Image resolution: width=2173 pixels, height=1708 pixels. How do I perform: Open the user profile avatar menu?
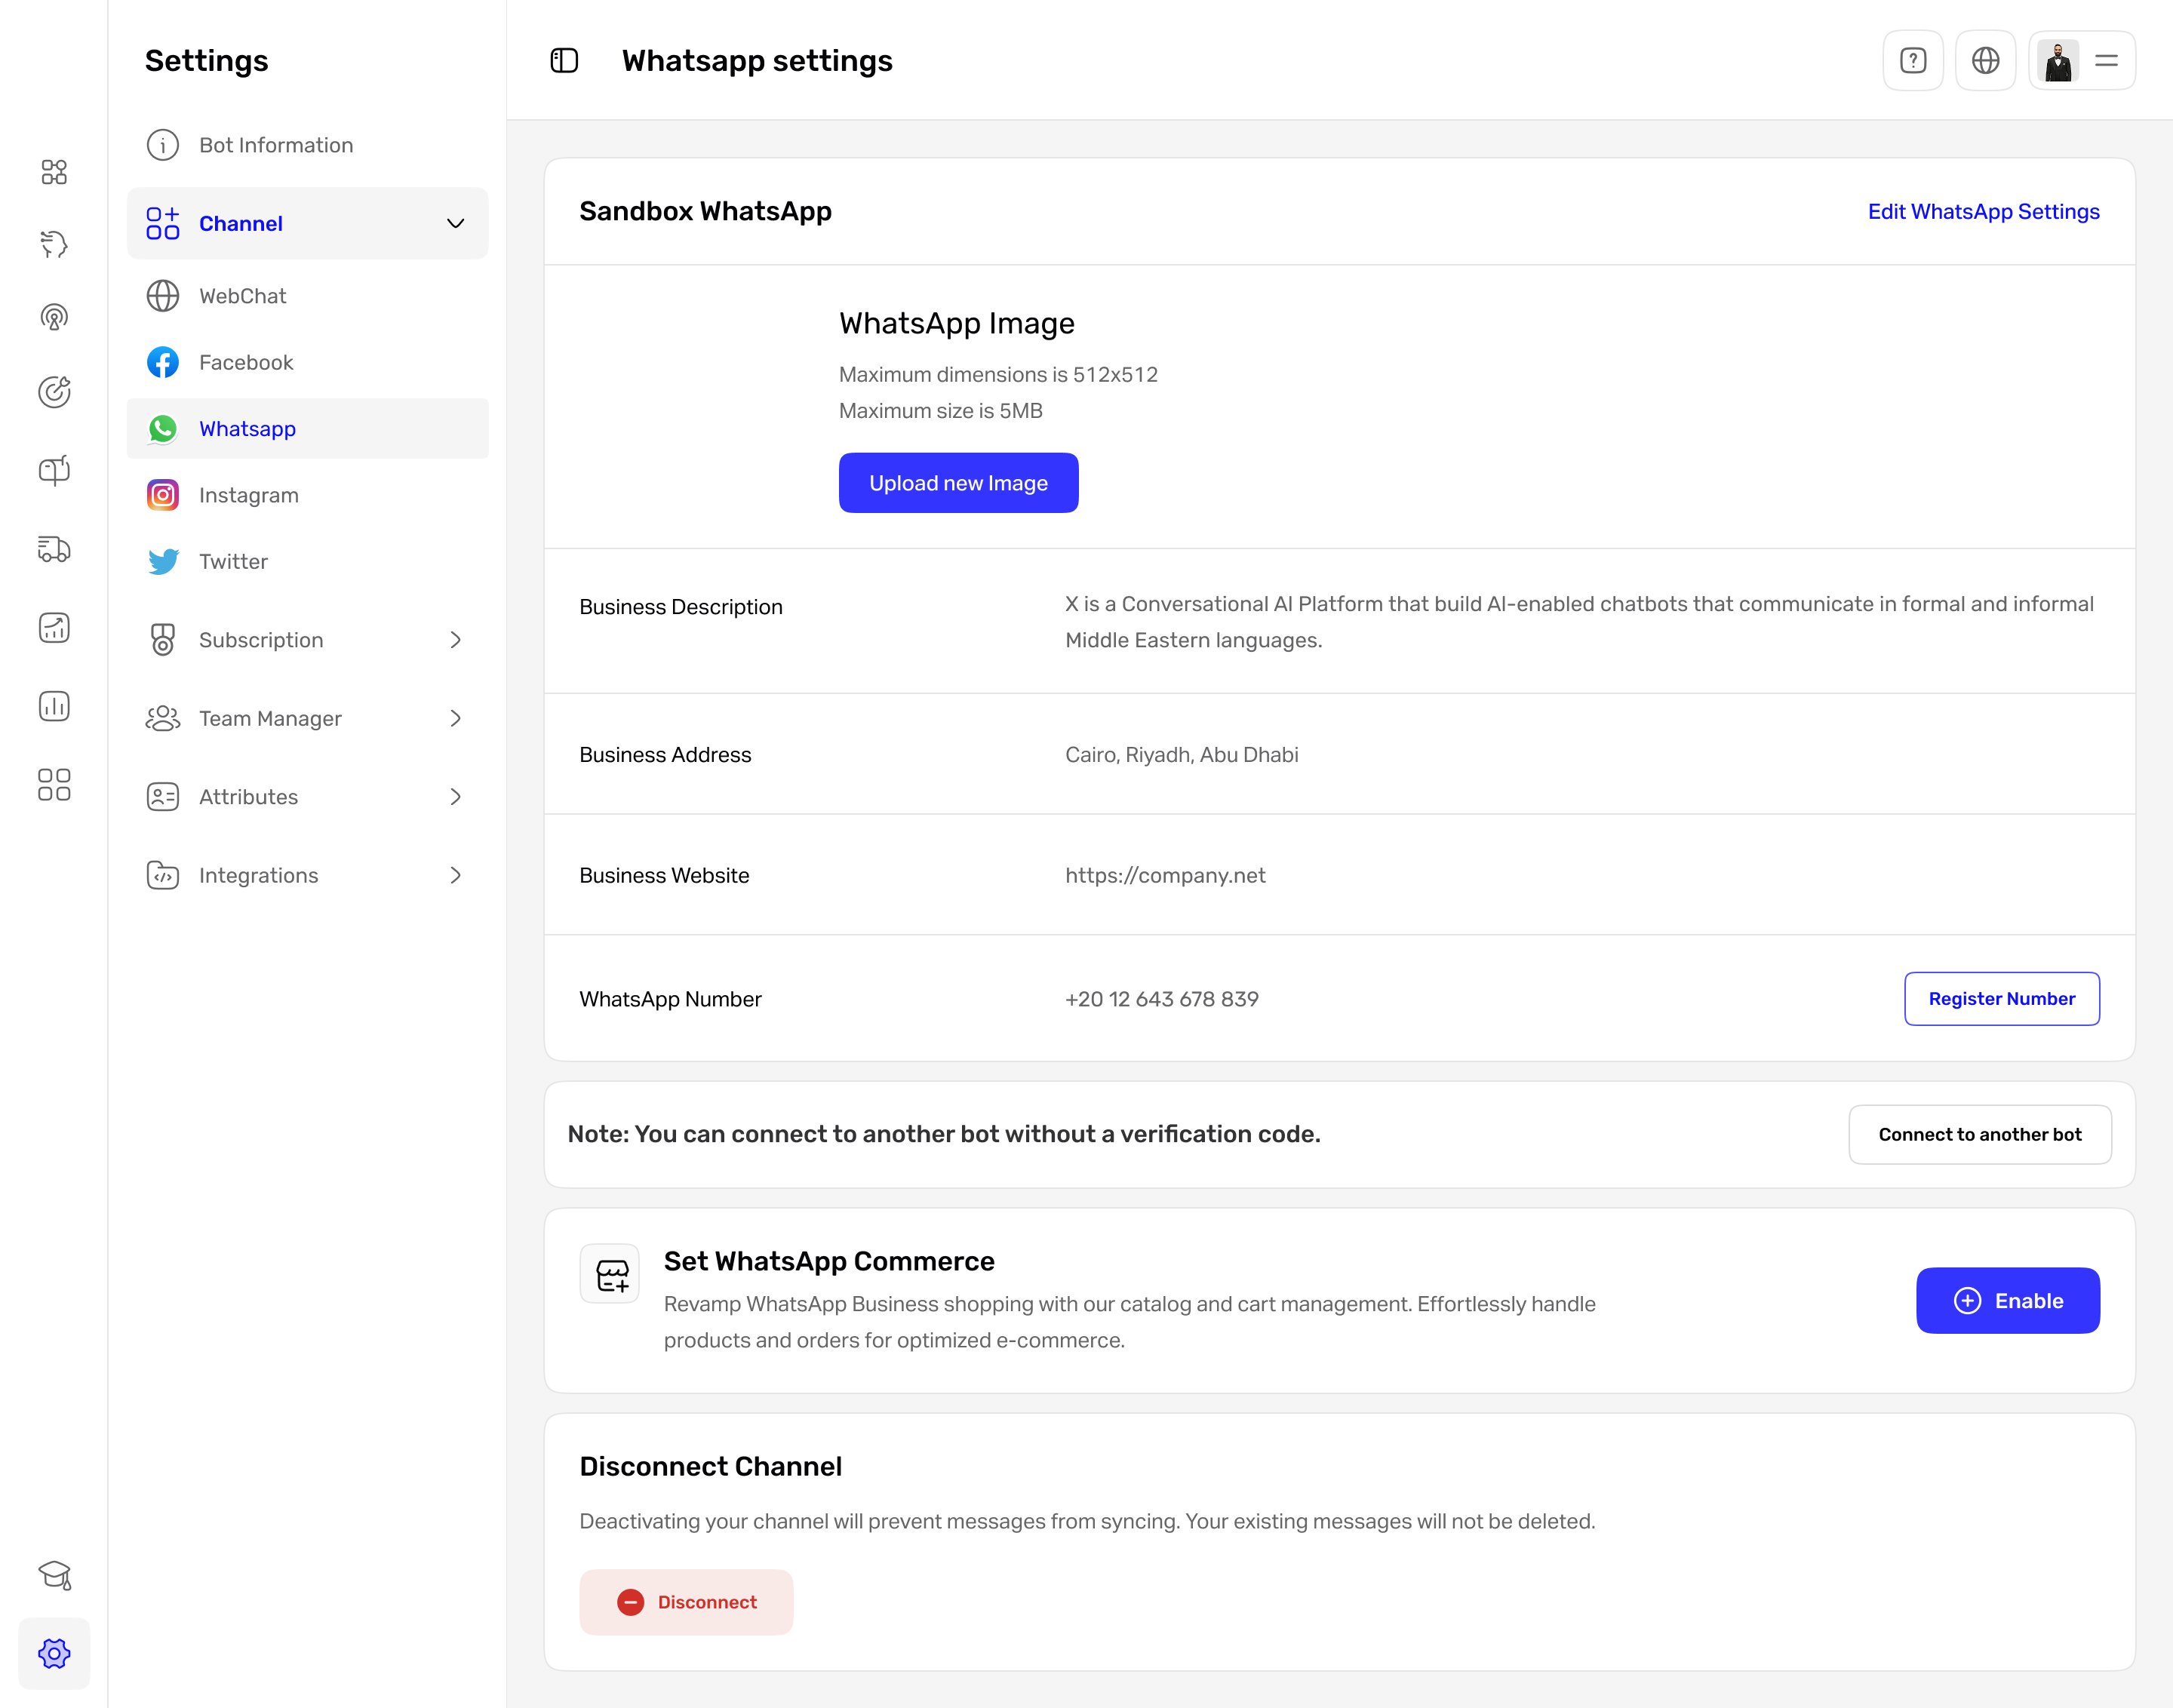(2082, 61)
